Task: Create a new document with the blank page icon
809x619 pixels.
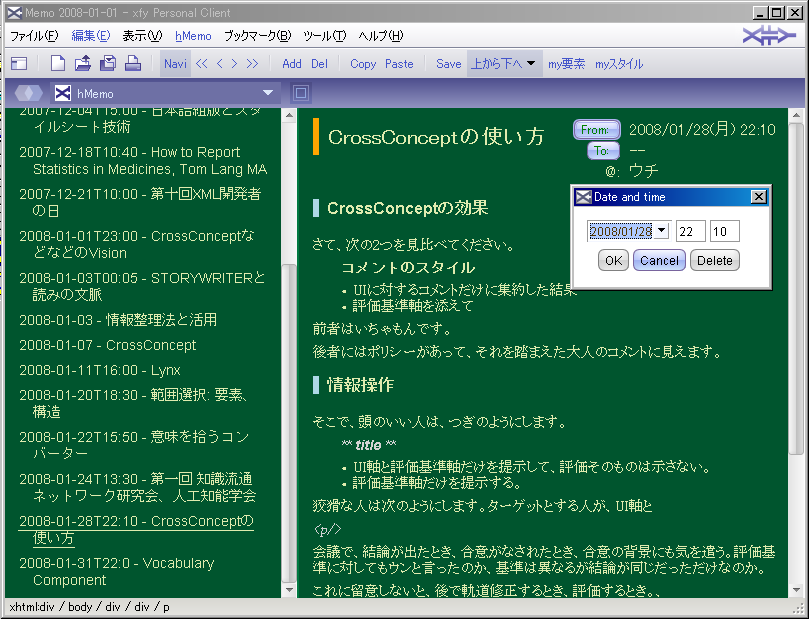Action: (58, 63)
